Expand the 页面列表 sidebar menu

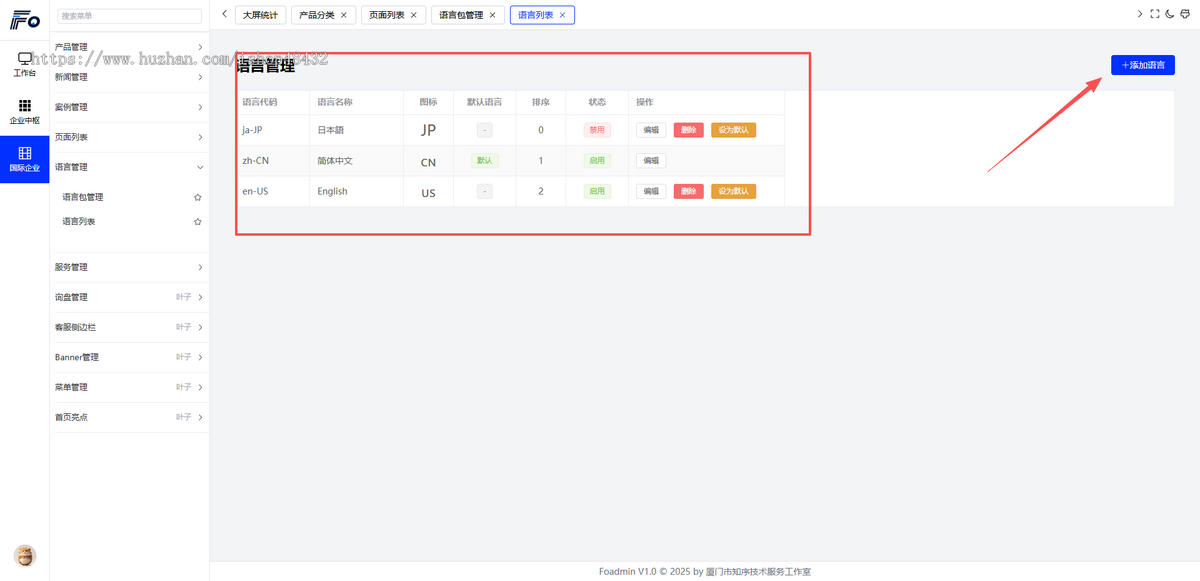(129, 137)
